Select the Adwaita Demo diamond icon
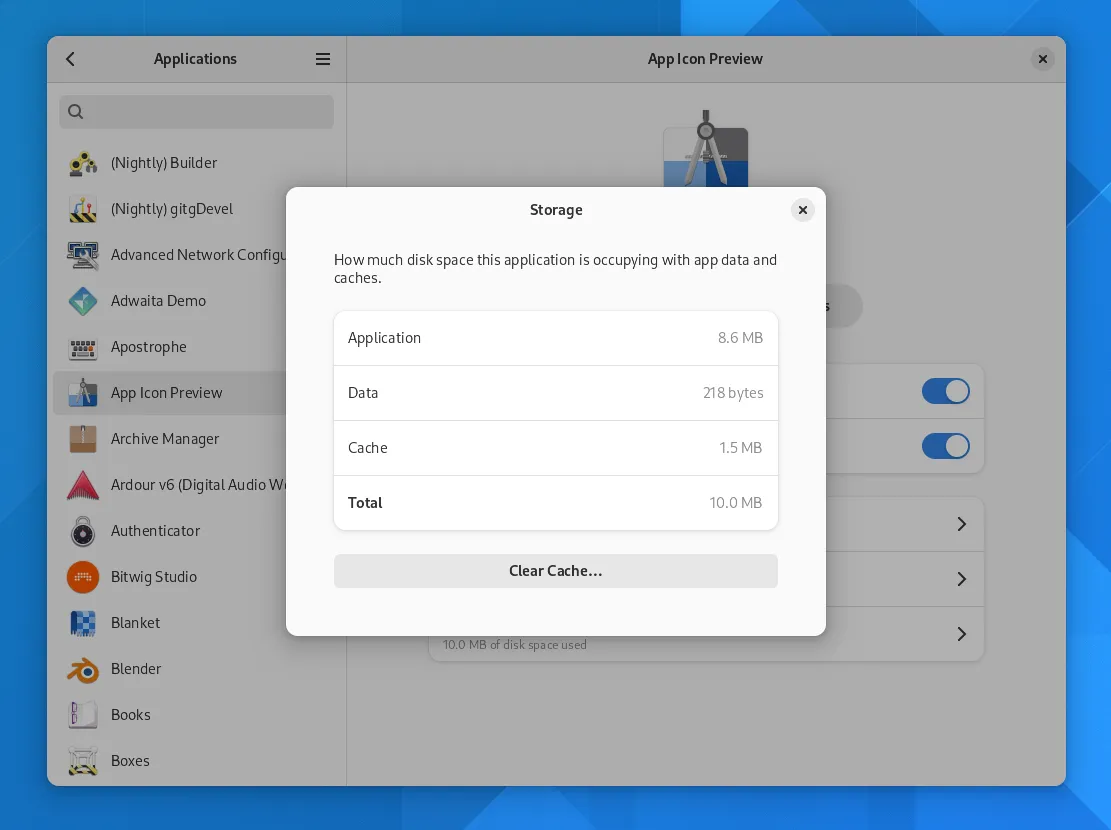The height and width of the screenshot is (830, 1111). pos(83,301)
